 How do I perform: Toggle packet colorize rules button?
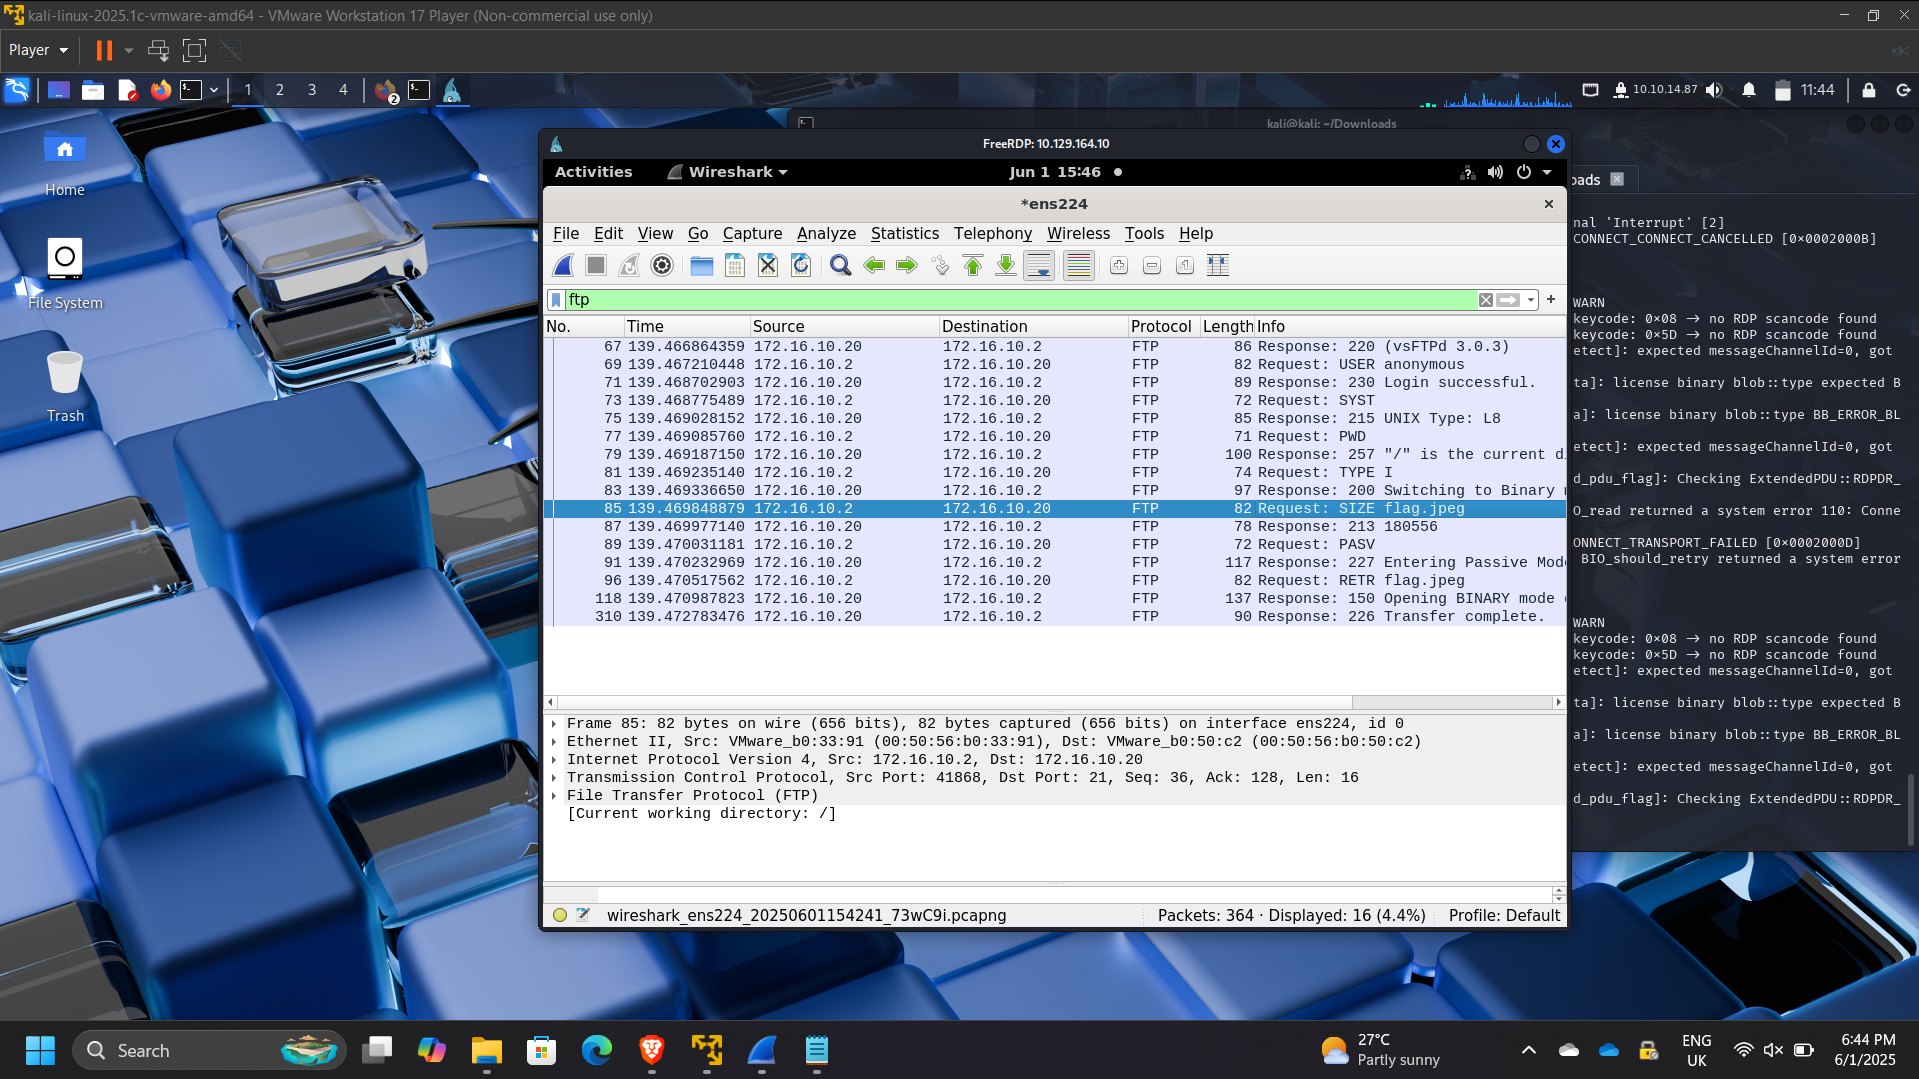(1078, 265)
